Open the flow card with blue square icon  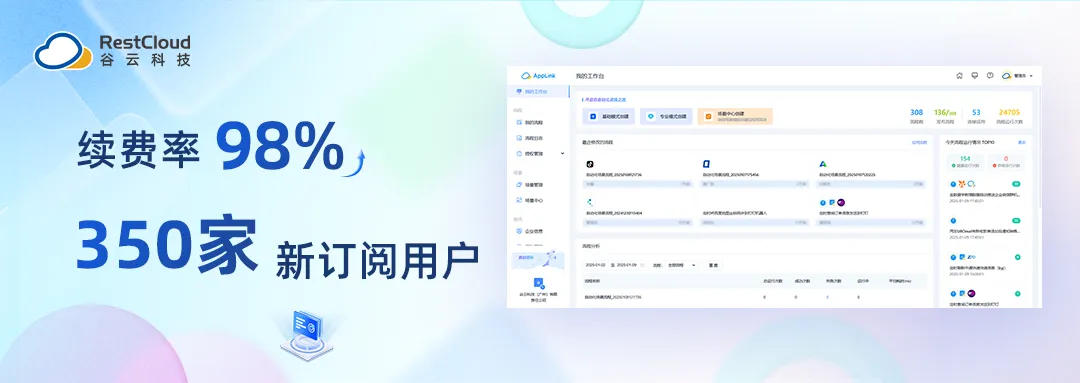pyautogui.click(x=755, y=174)
